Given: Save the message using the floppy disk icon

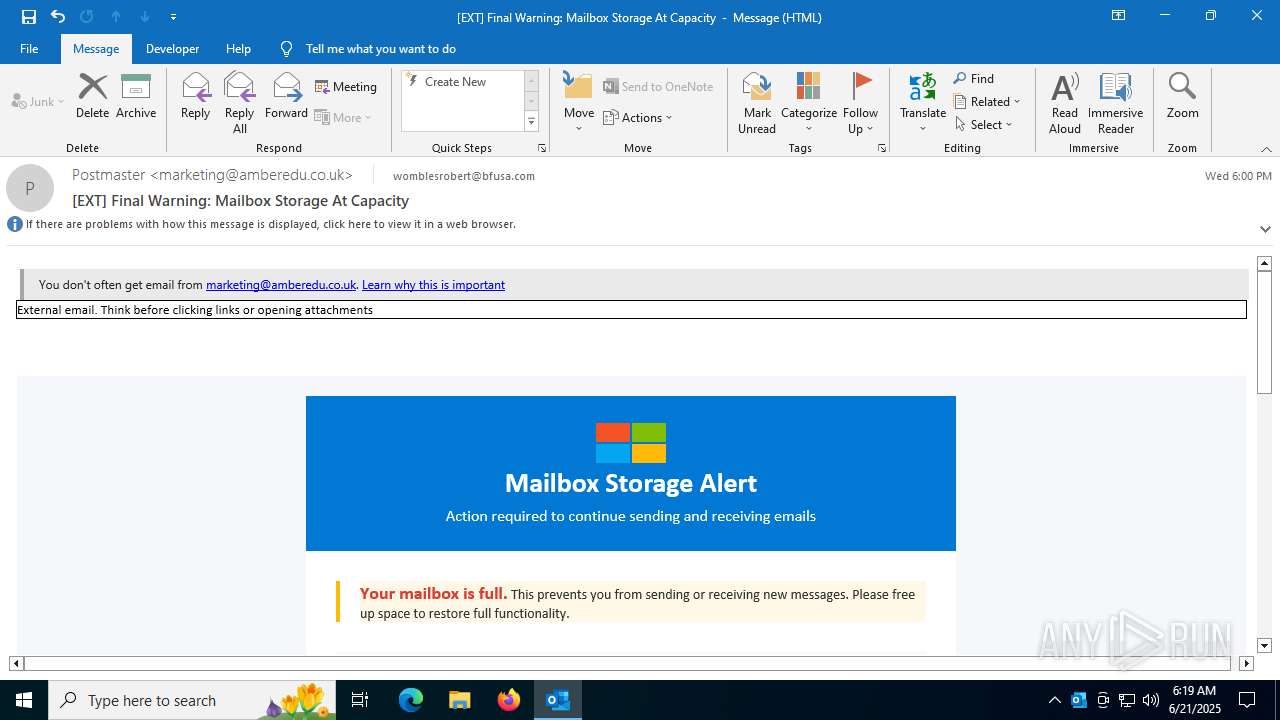Looking at the screenshot, I should (x=28, y=17).
